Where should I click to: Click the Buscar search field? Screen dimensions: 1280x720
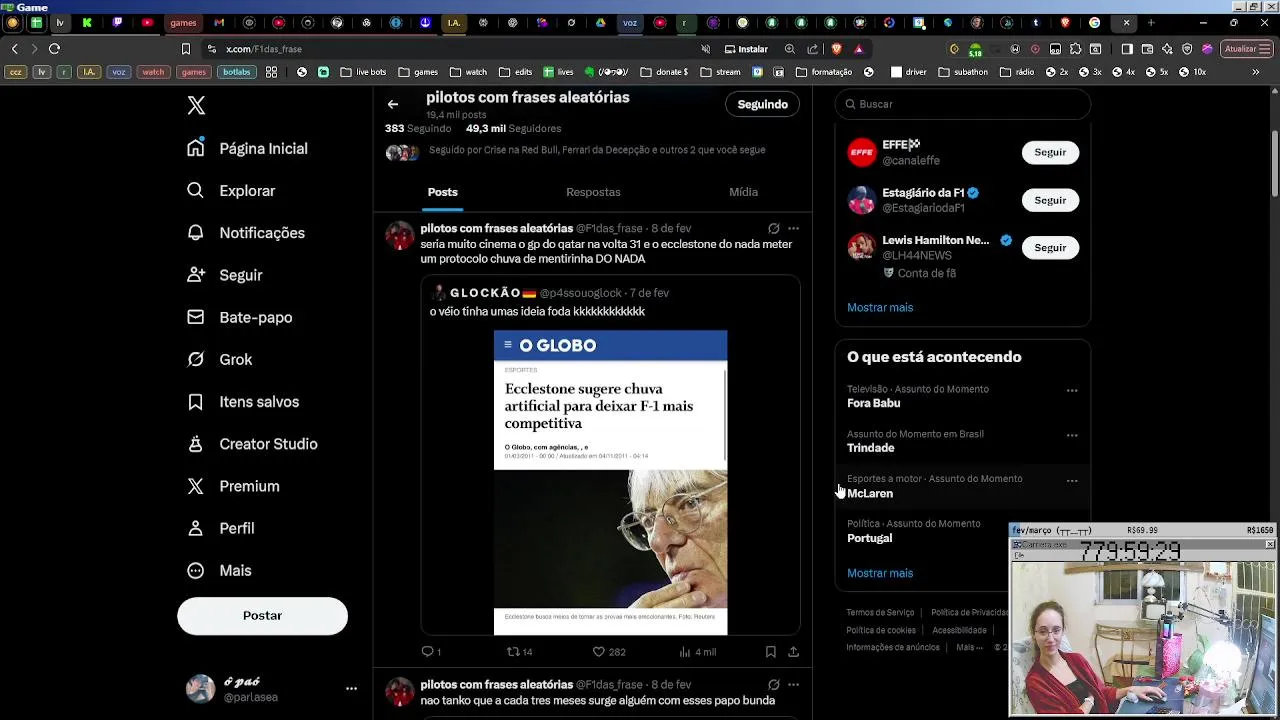coord(963,104)
